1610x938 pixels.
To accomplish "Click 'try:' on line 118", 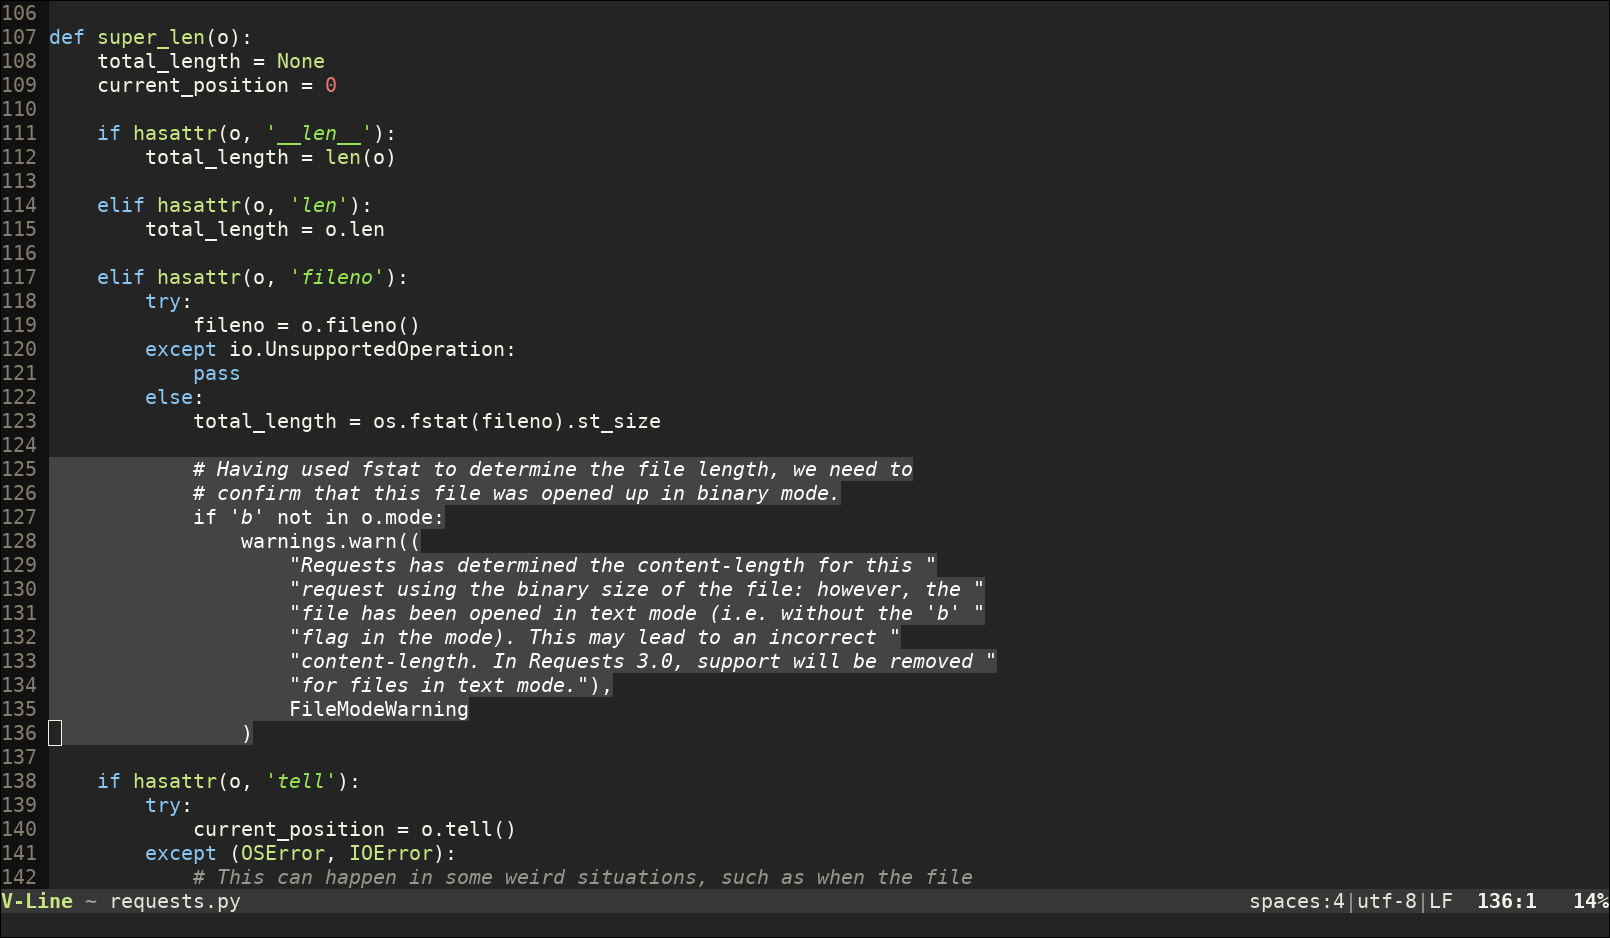I will click(169, 301).
